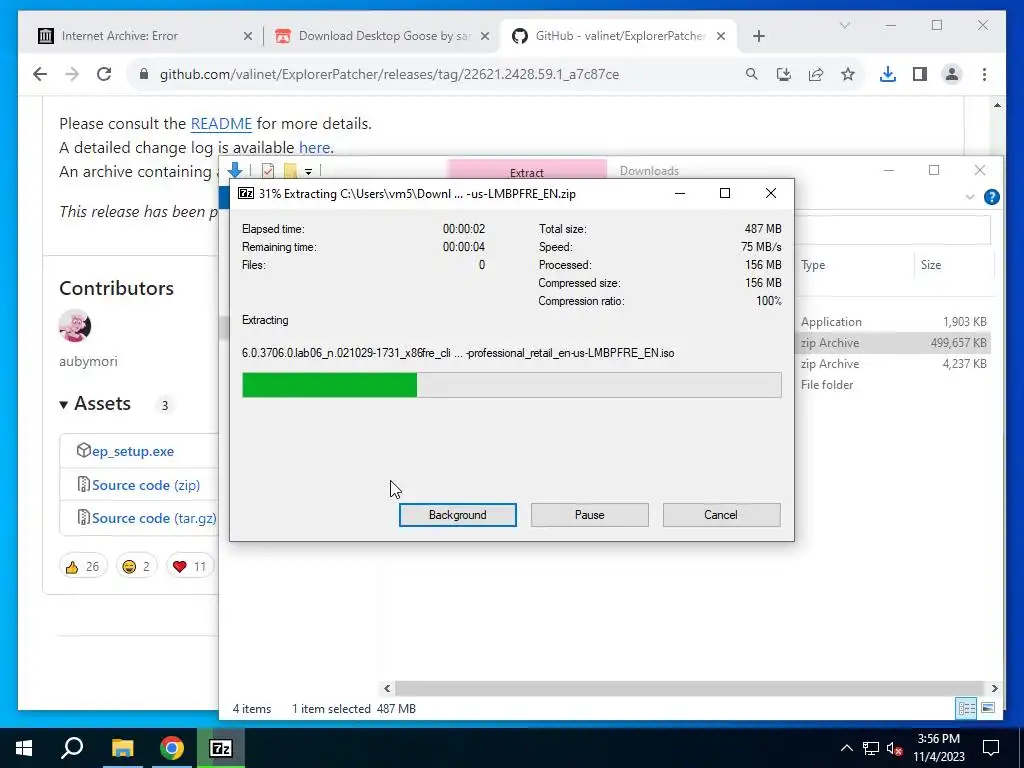Select the Application 1,903 KB row
Image resolution: width=1024 pixels, height=768 pixels.
pos(893,321)
